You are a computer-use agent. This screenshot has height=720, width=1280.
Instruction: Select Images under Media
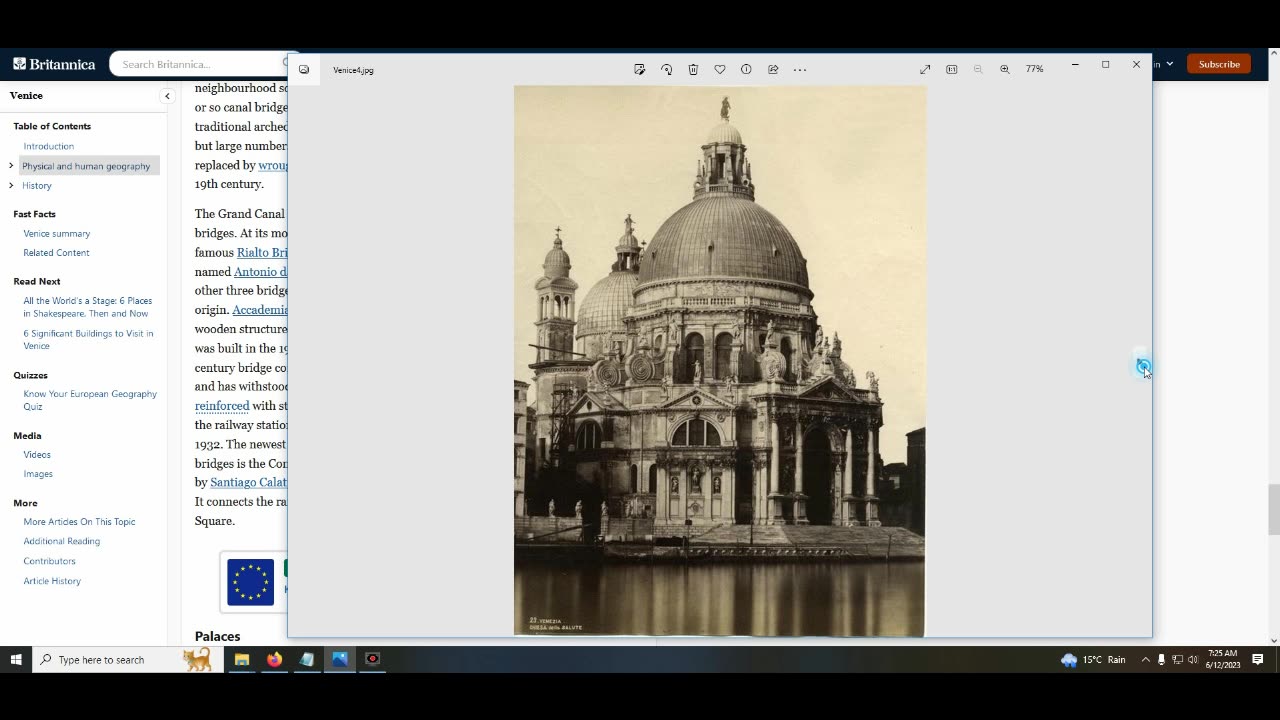point(38,474)
